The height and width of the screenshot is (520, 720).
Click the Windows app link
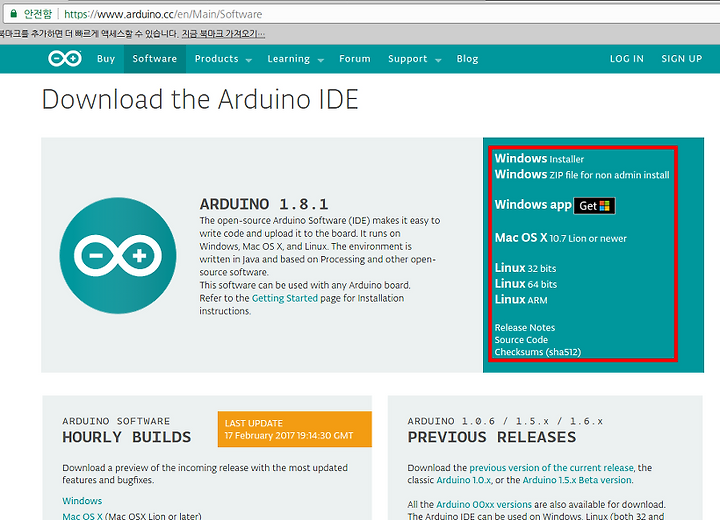coord(533,204)
